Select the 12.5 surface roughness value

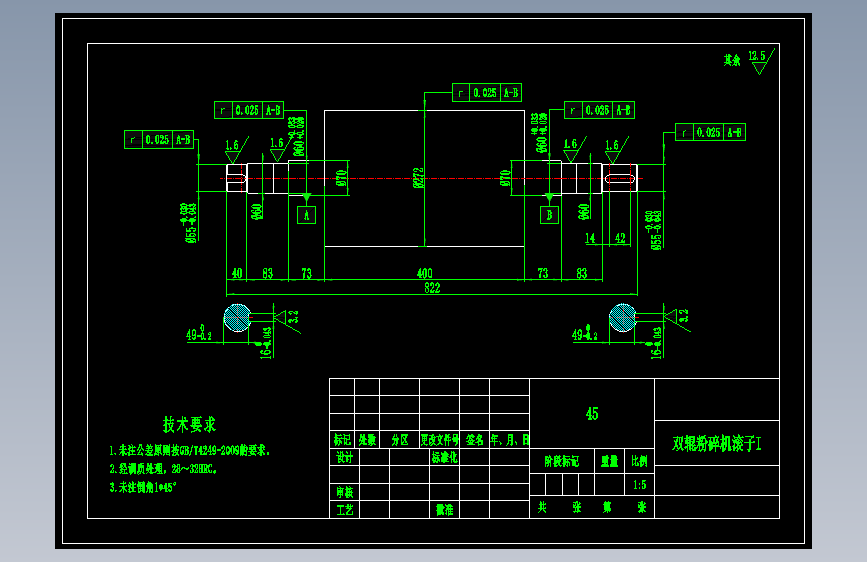pos(757,56)
